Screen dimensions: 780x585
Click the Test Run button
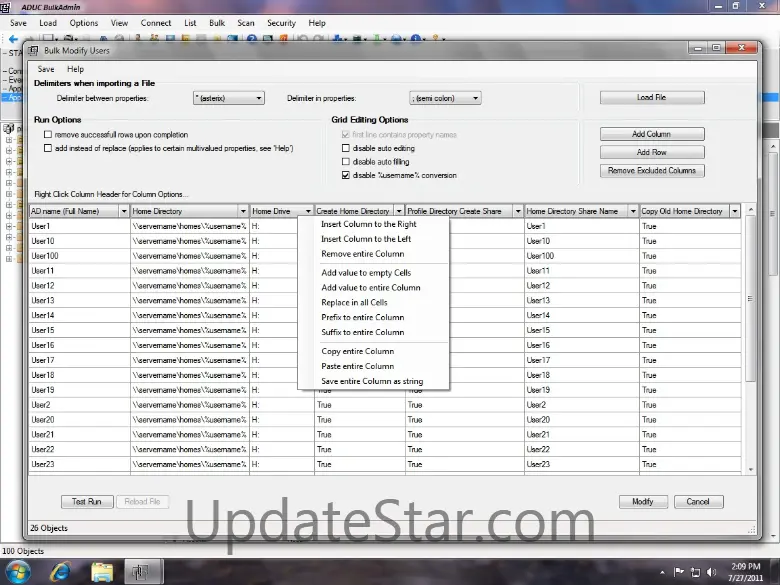pos(87,502)
